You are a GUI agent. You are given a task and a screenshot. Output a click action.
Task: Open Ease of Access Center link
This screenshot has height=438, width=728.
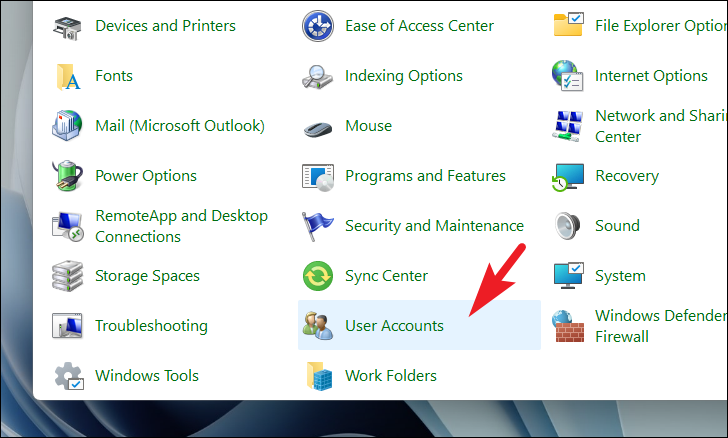419,26
